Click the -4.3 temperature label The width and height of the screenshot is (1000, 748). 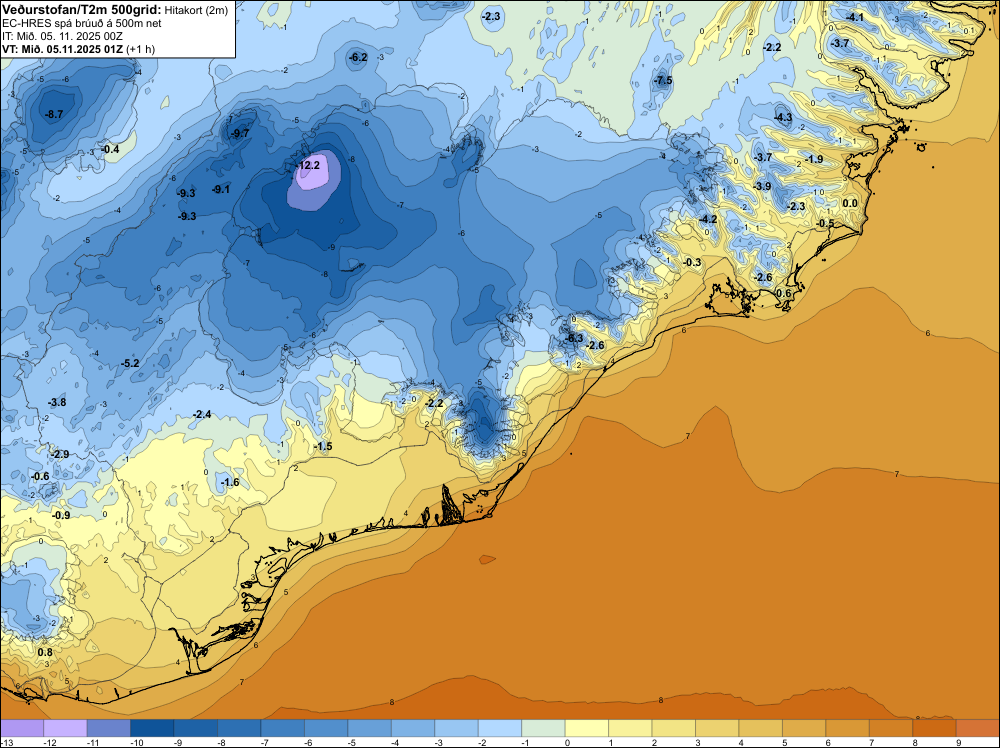[x=783, y=117]
